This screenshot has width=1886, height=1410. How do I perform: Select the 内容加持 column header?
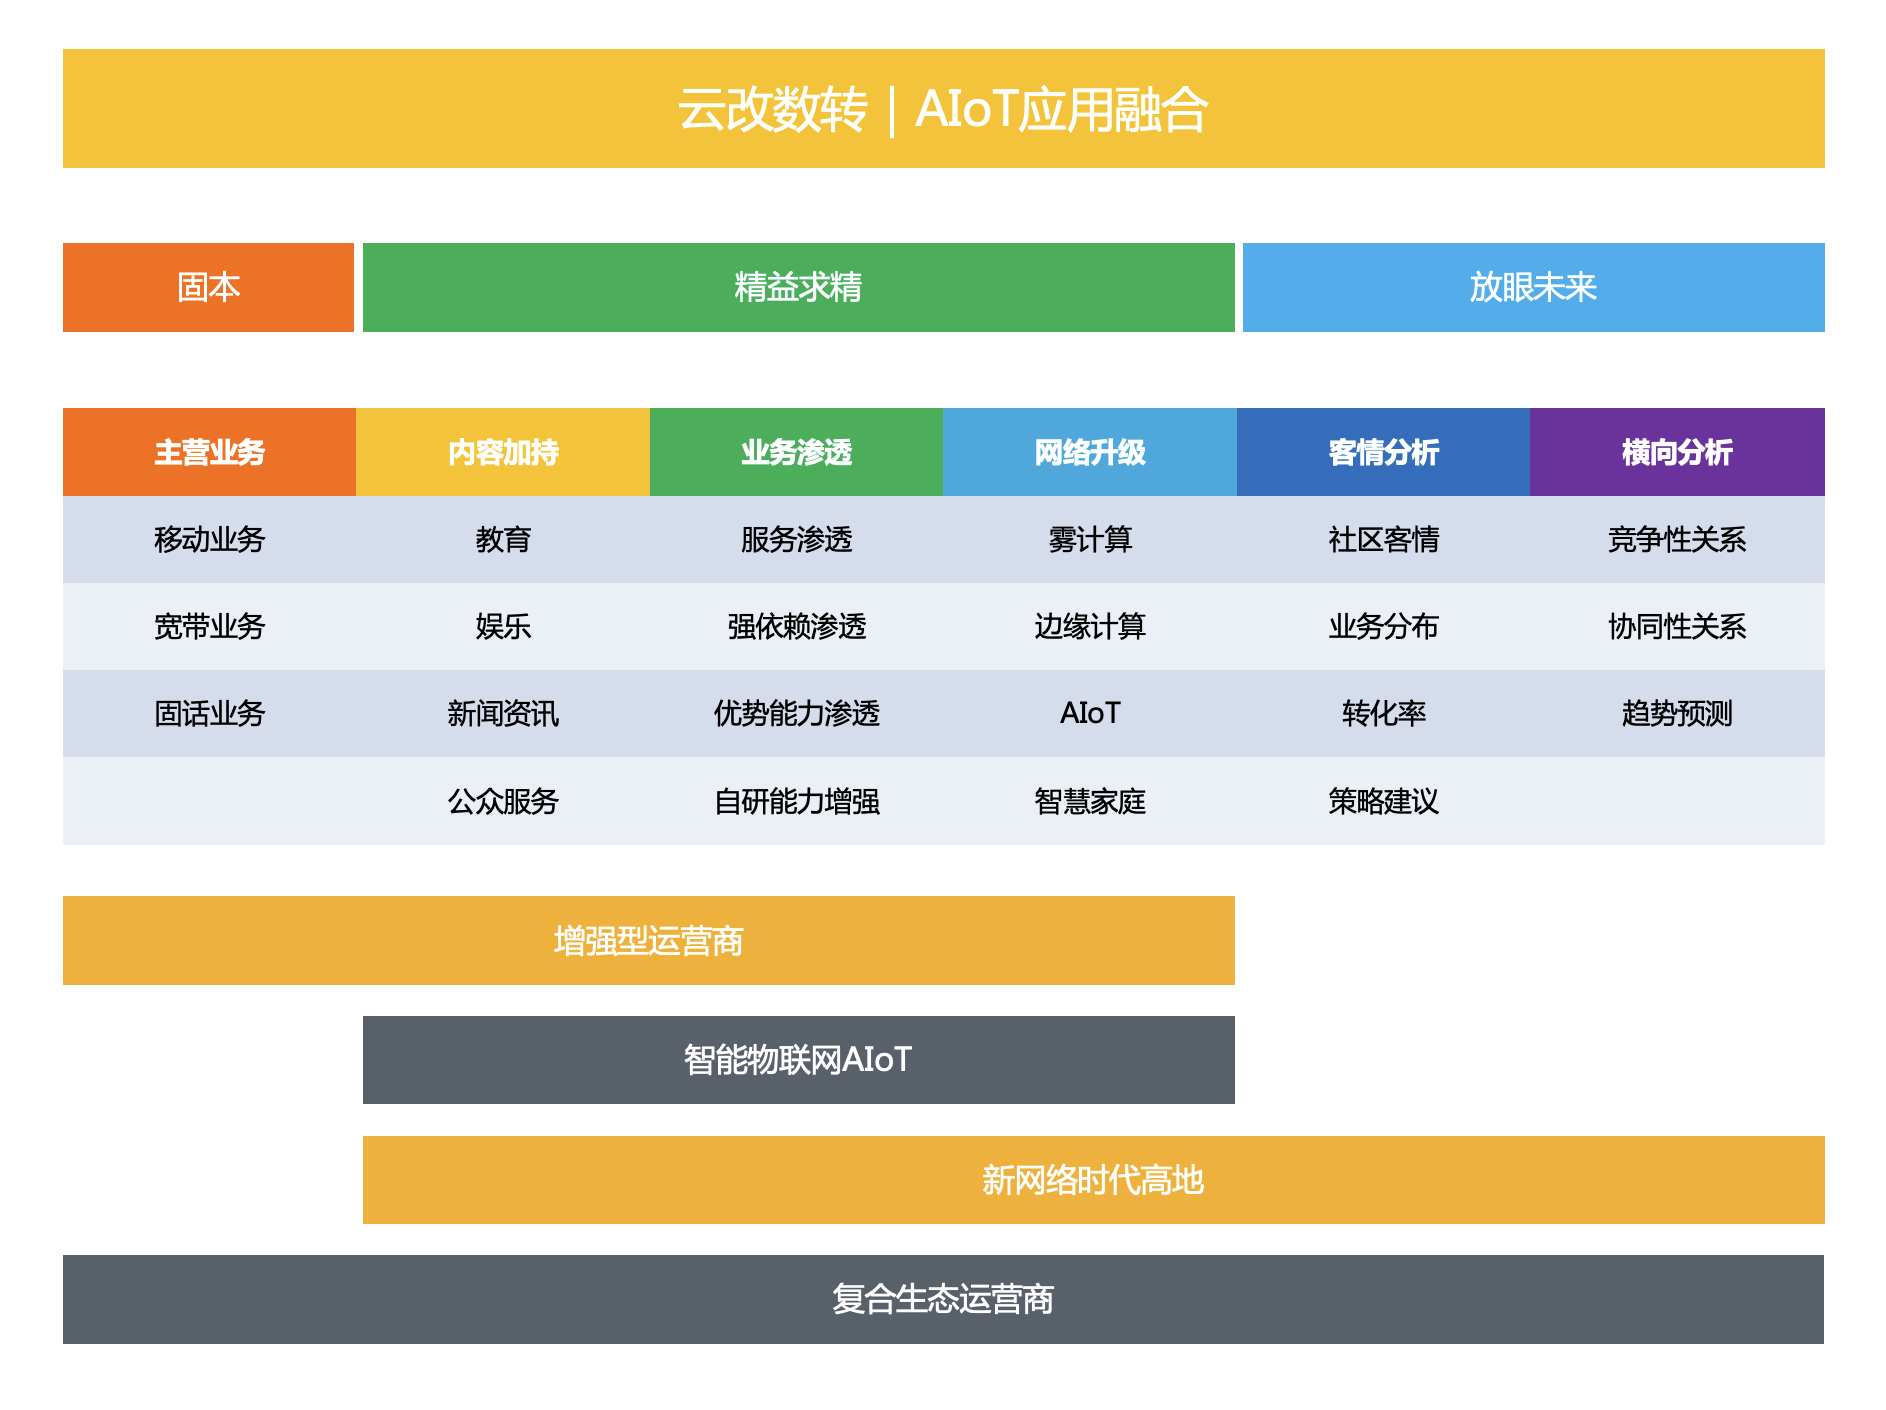[503, 452]
